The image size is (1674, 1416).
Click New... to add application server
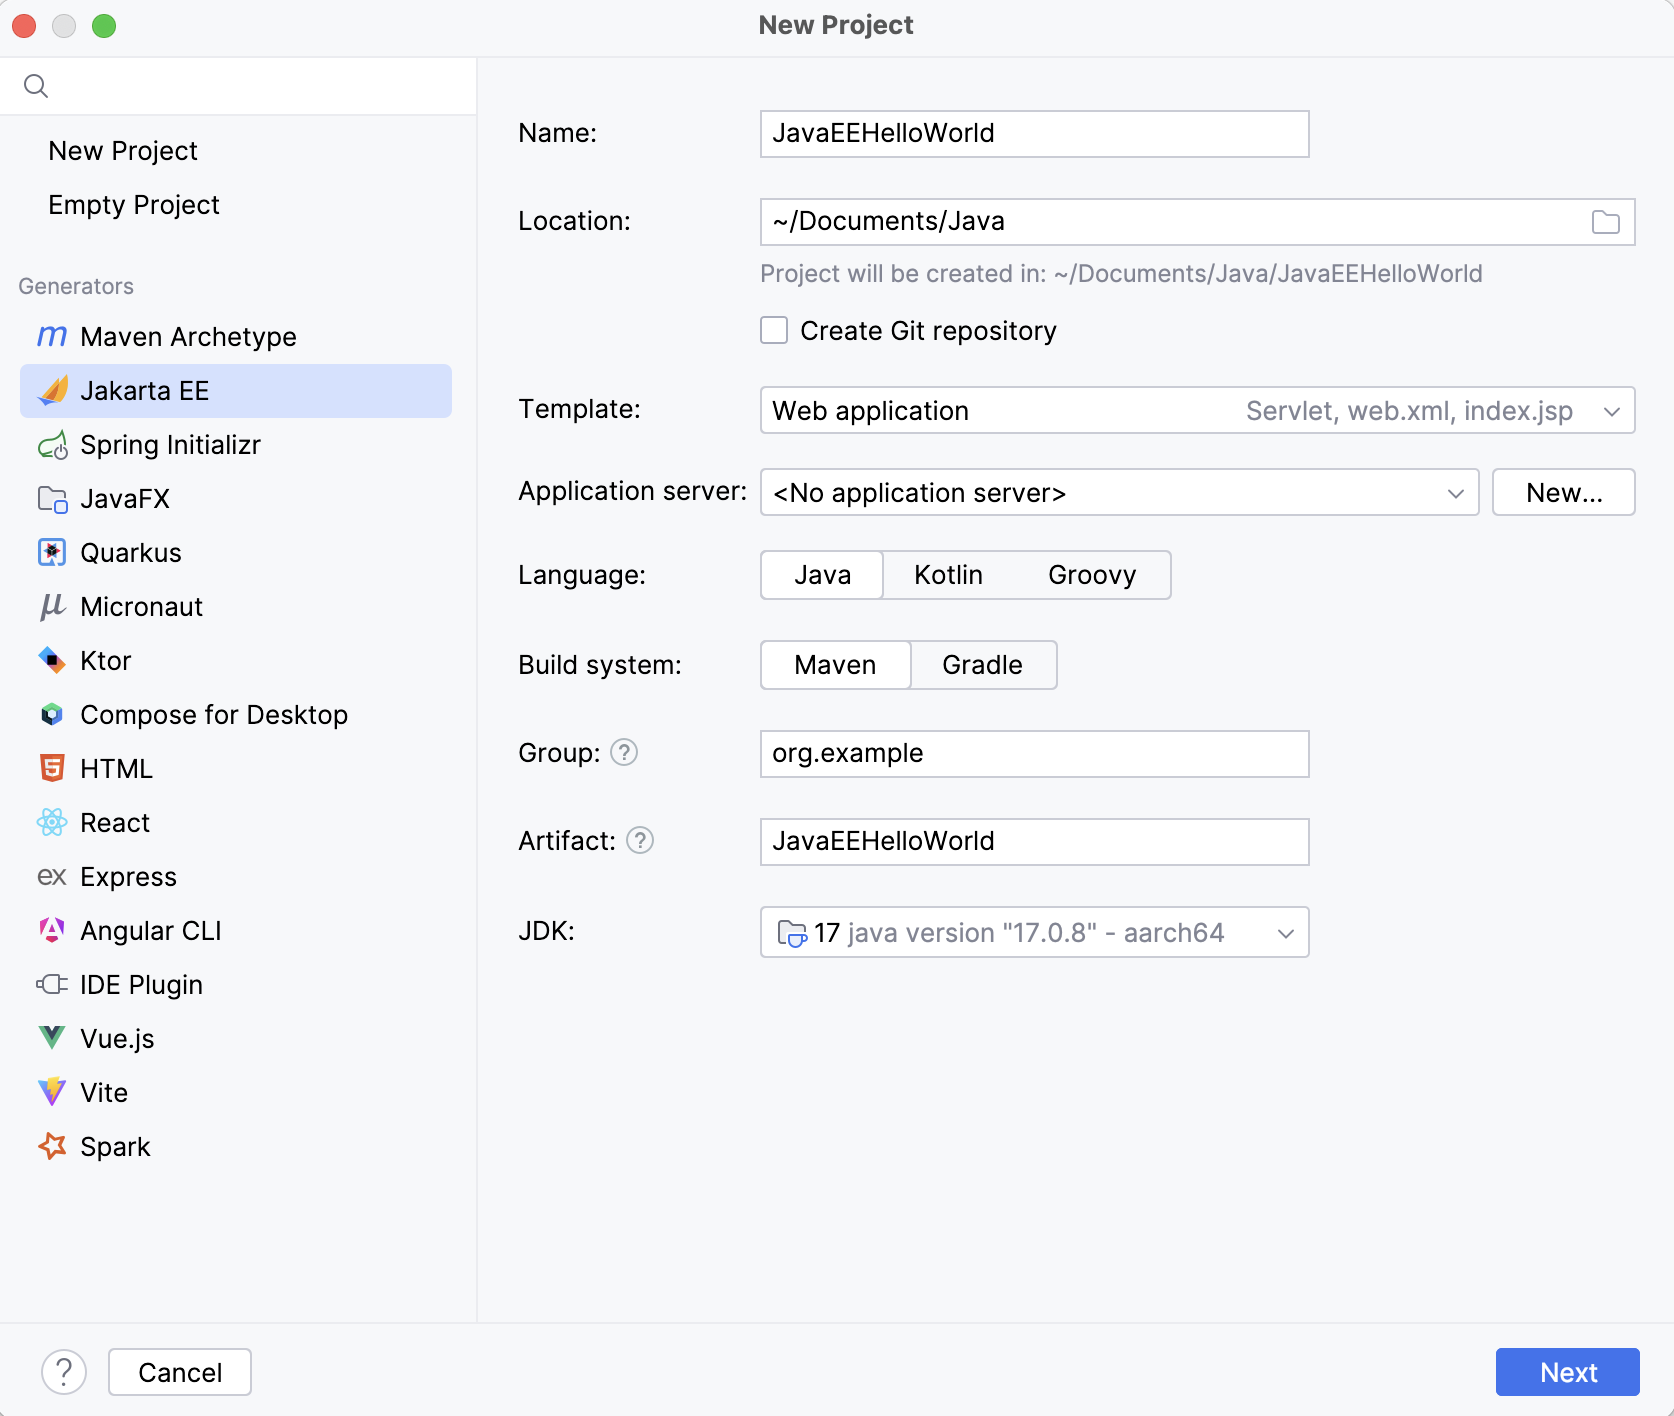pos(1564,492)
